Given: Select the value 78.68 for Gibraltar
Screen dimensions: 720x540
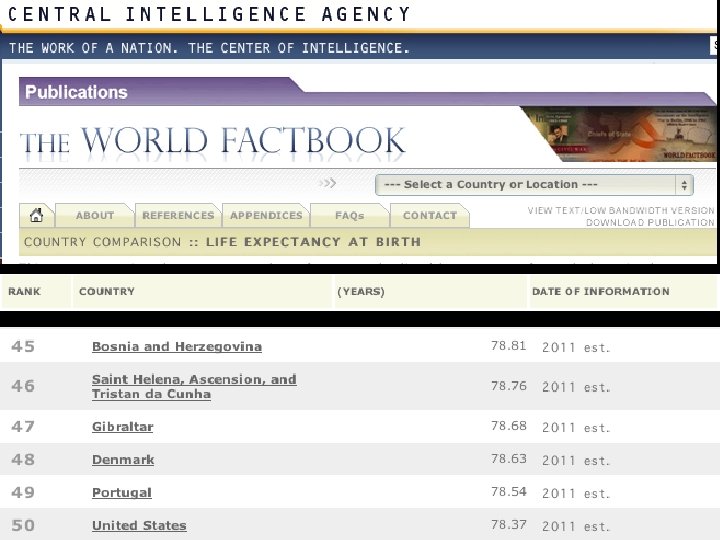Looking at the screenshot, I should point(508,426).
